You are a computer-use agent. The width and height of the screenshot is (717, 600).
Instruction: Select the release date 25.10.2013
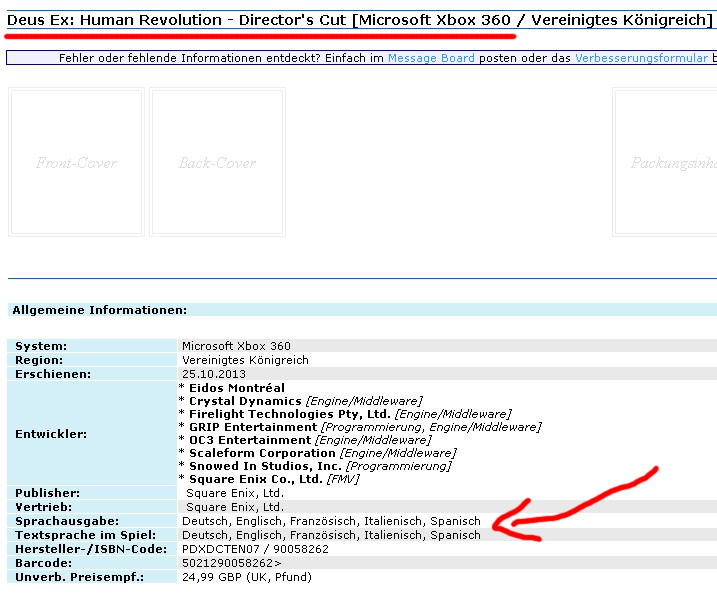pos(214,374)
